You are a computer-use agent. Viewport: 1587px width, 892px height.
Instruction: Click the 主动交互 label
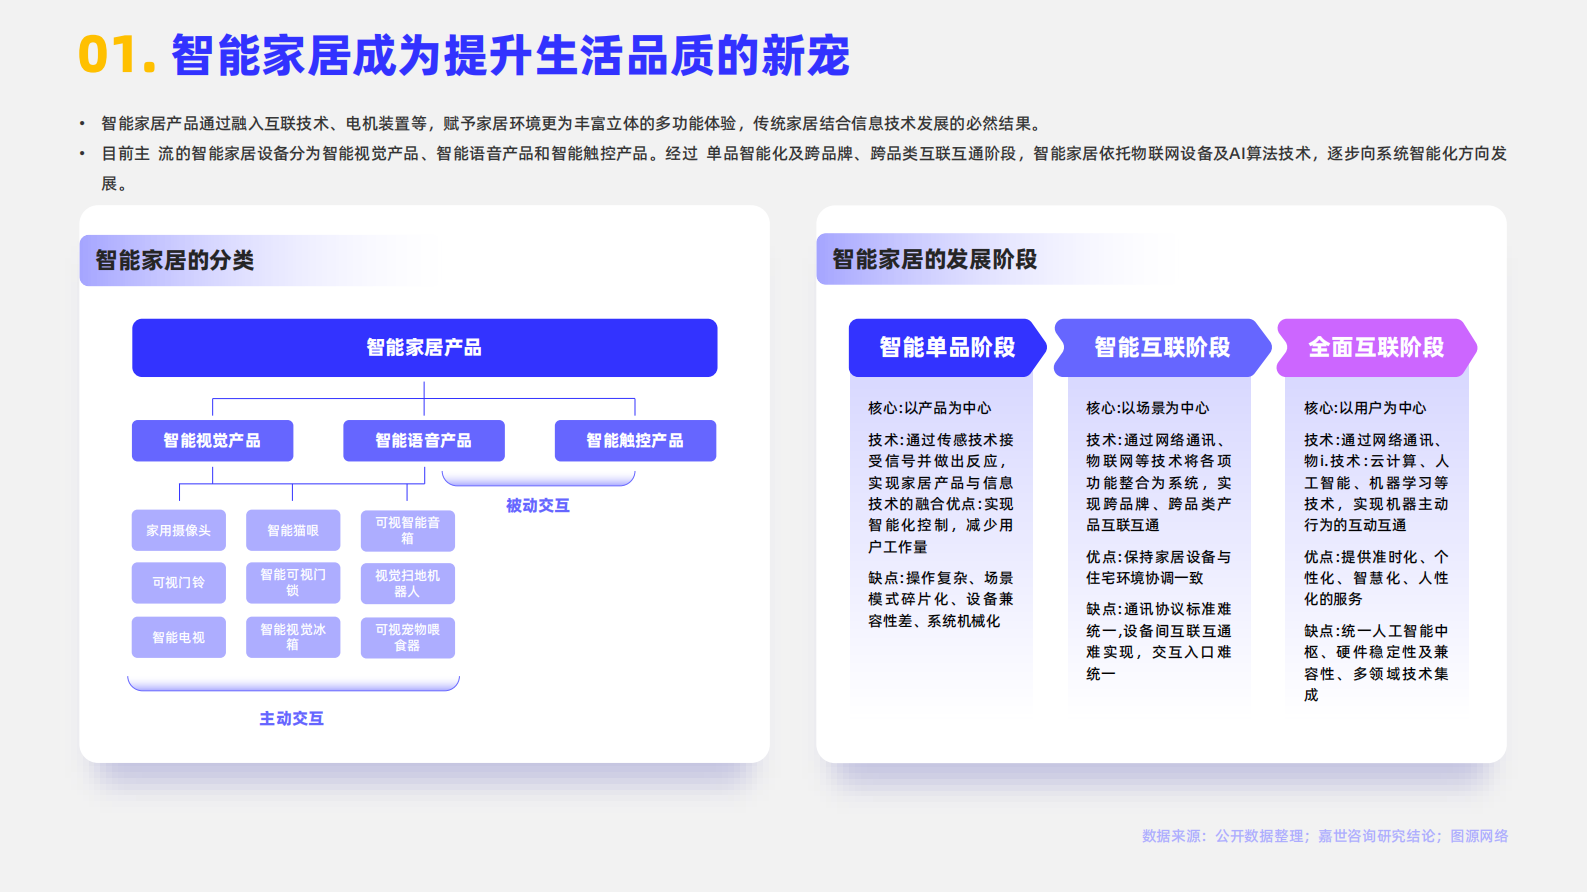click(291, 719)
